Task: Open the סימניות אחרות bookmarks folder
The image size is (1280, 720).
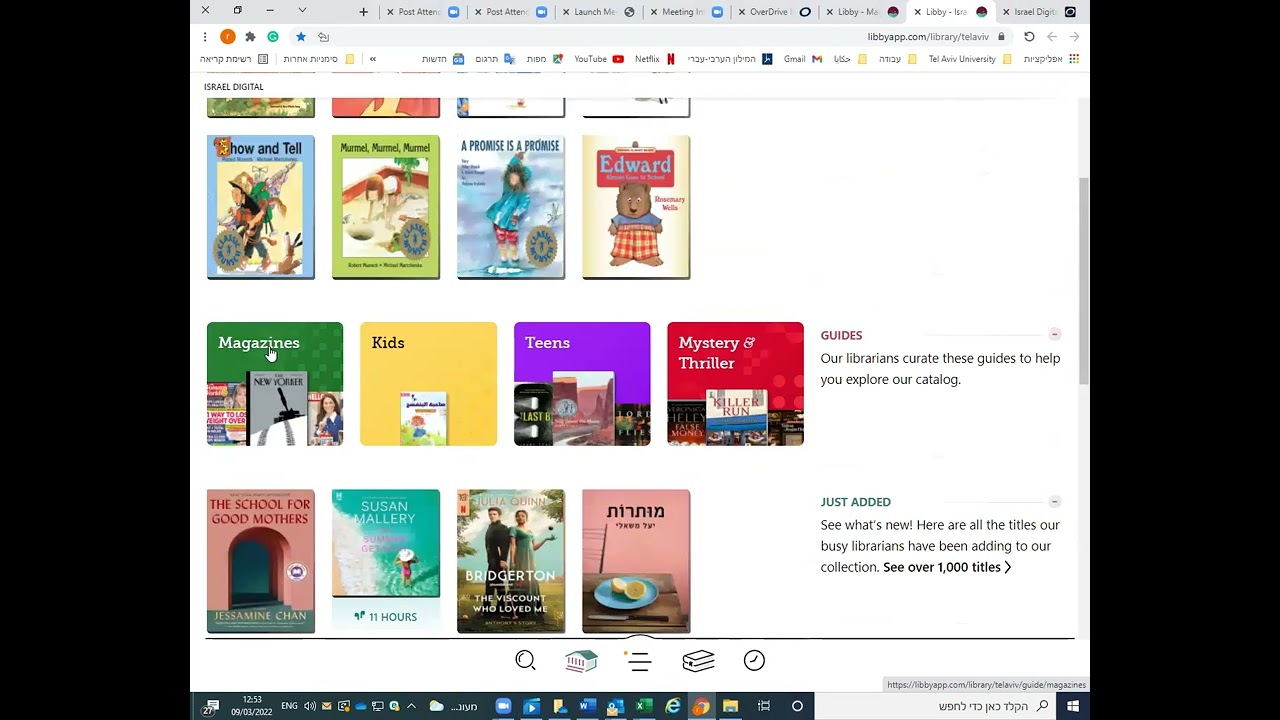Action: [x=319, y=59]
